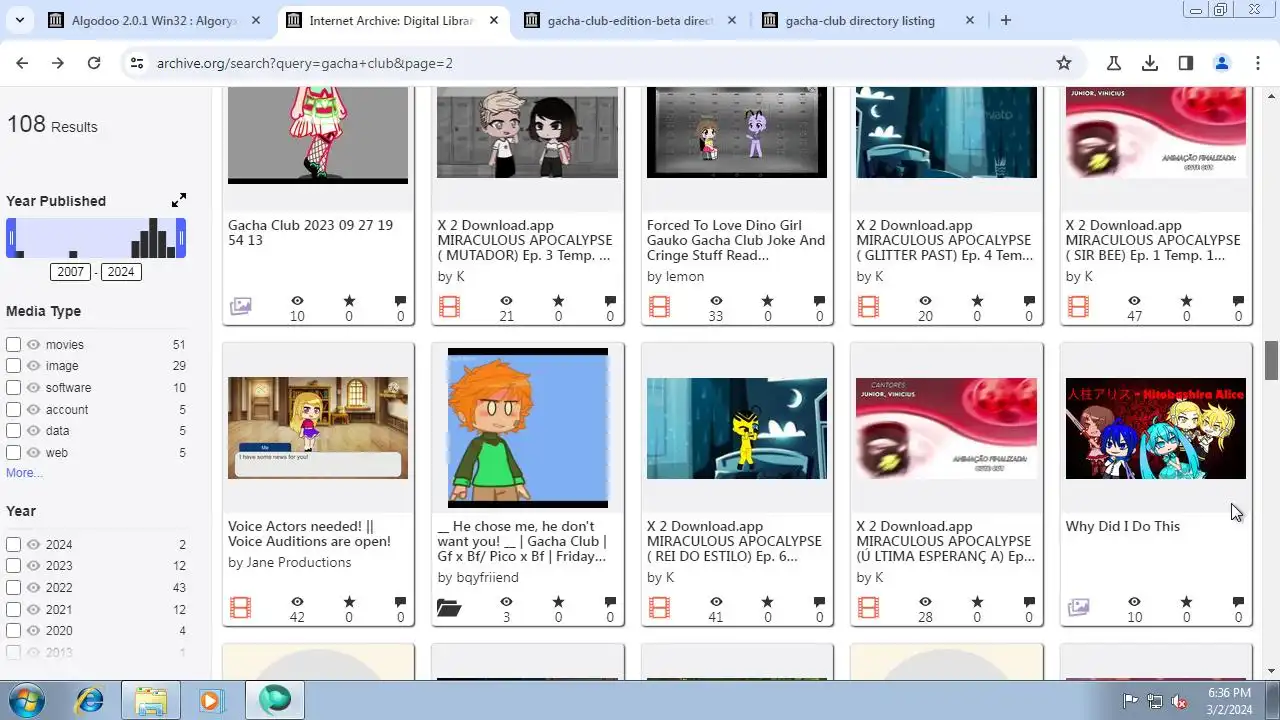Click favorites star on Gacha Club 2023 card
Viewport: 1280px width, 720px height.
pyautogui.click(x=349, y=301)
